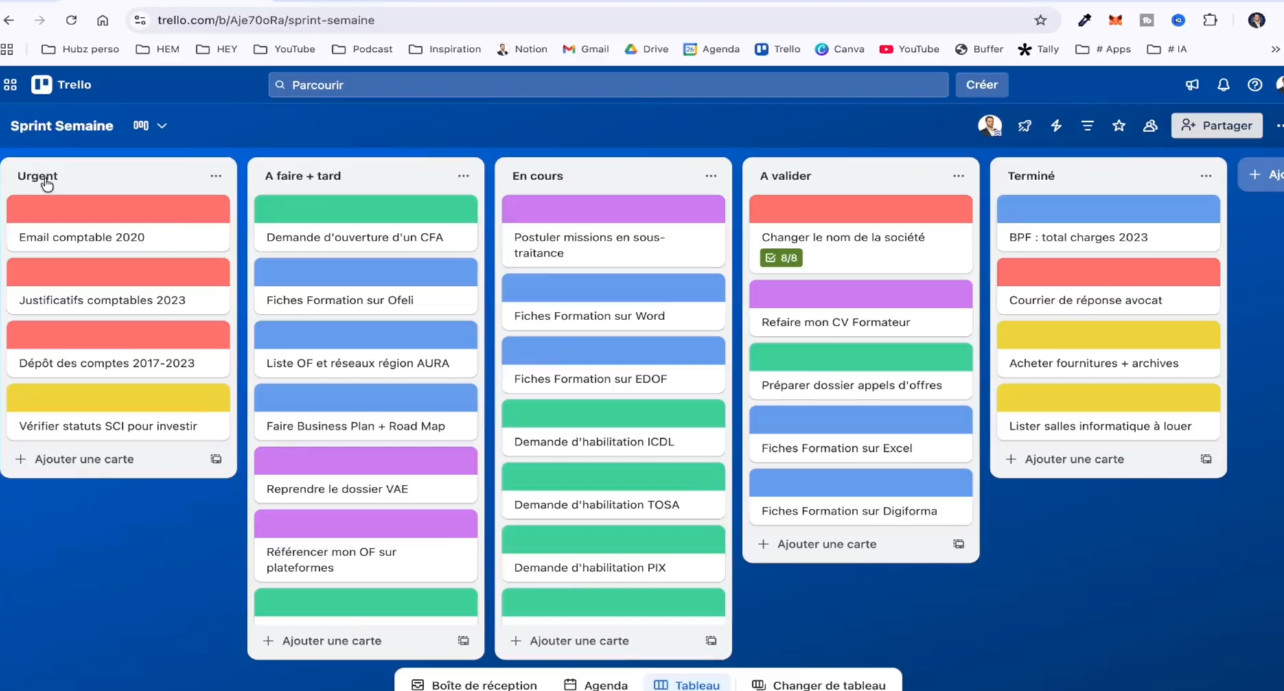Open the 8/8 checklist badge

(x=781, y=258)
